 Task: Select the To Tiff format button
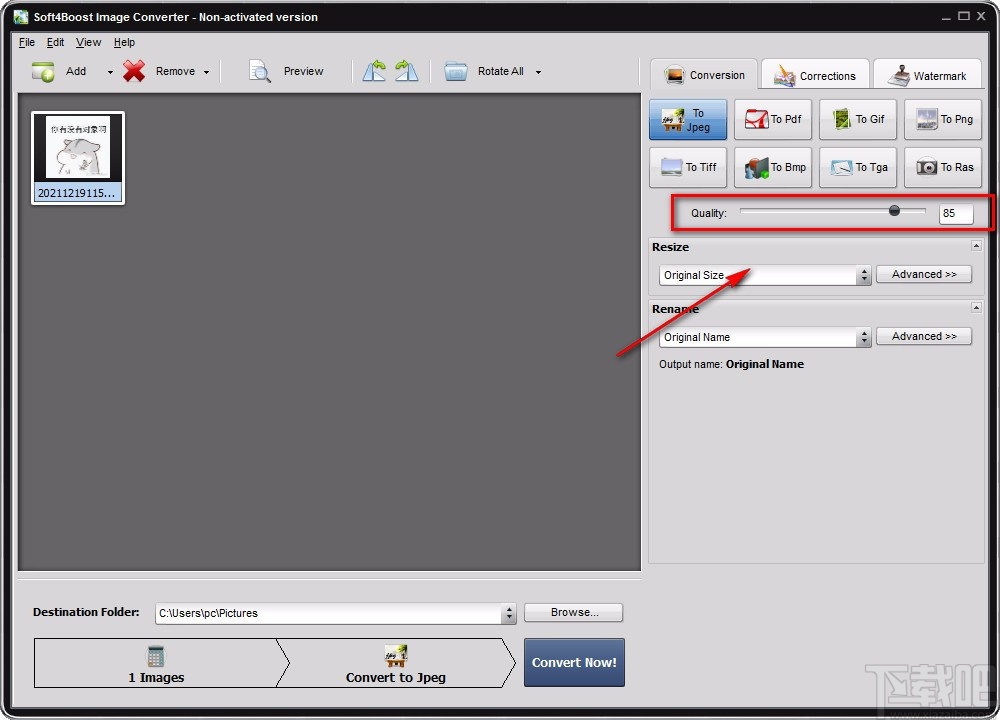point(688,167)
